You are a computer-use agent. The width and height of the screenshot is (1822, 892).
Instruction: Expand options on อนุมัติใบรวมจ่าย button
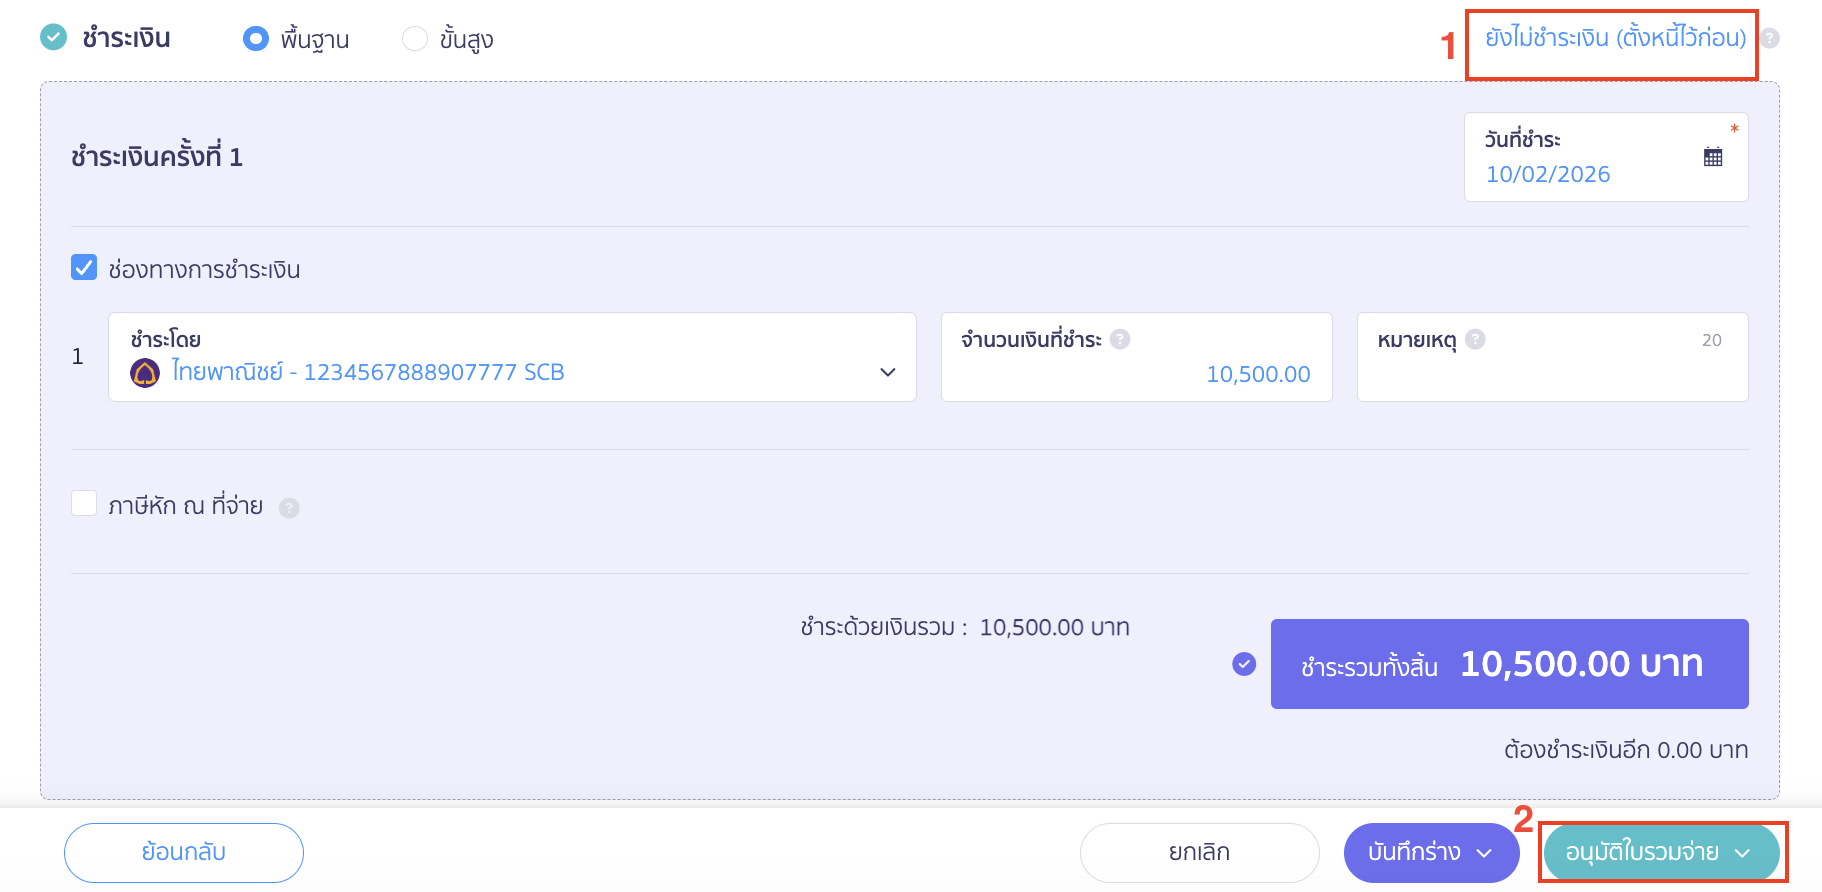[1743, 853]
